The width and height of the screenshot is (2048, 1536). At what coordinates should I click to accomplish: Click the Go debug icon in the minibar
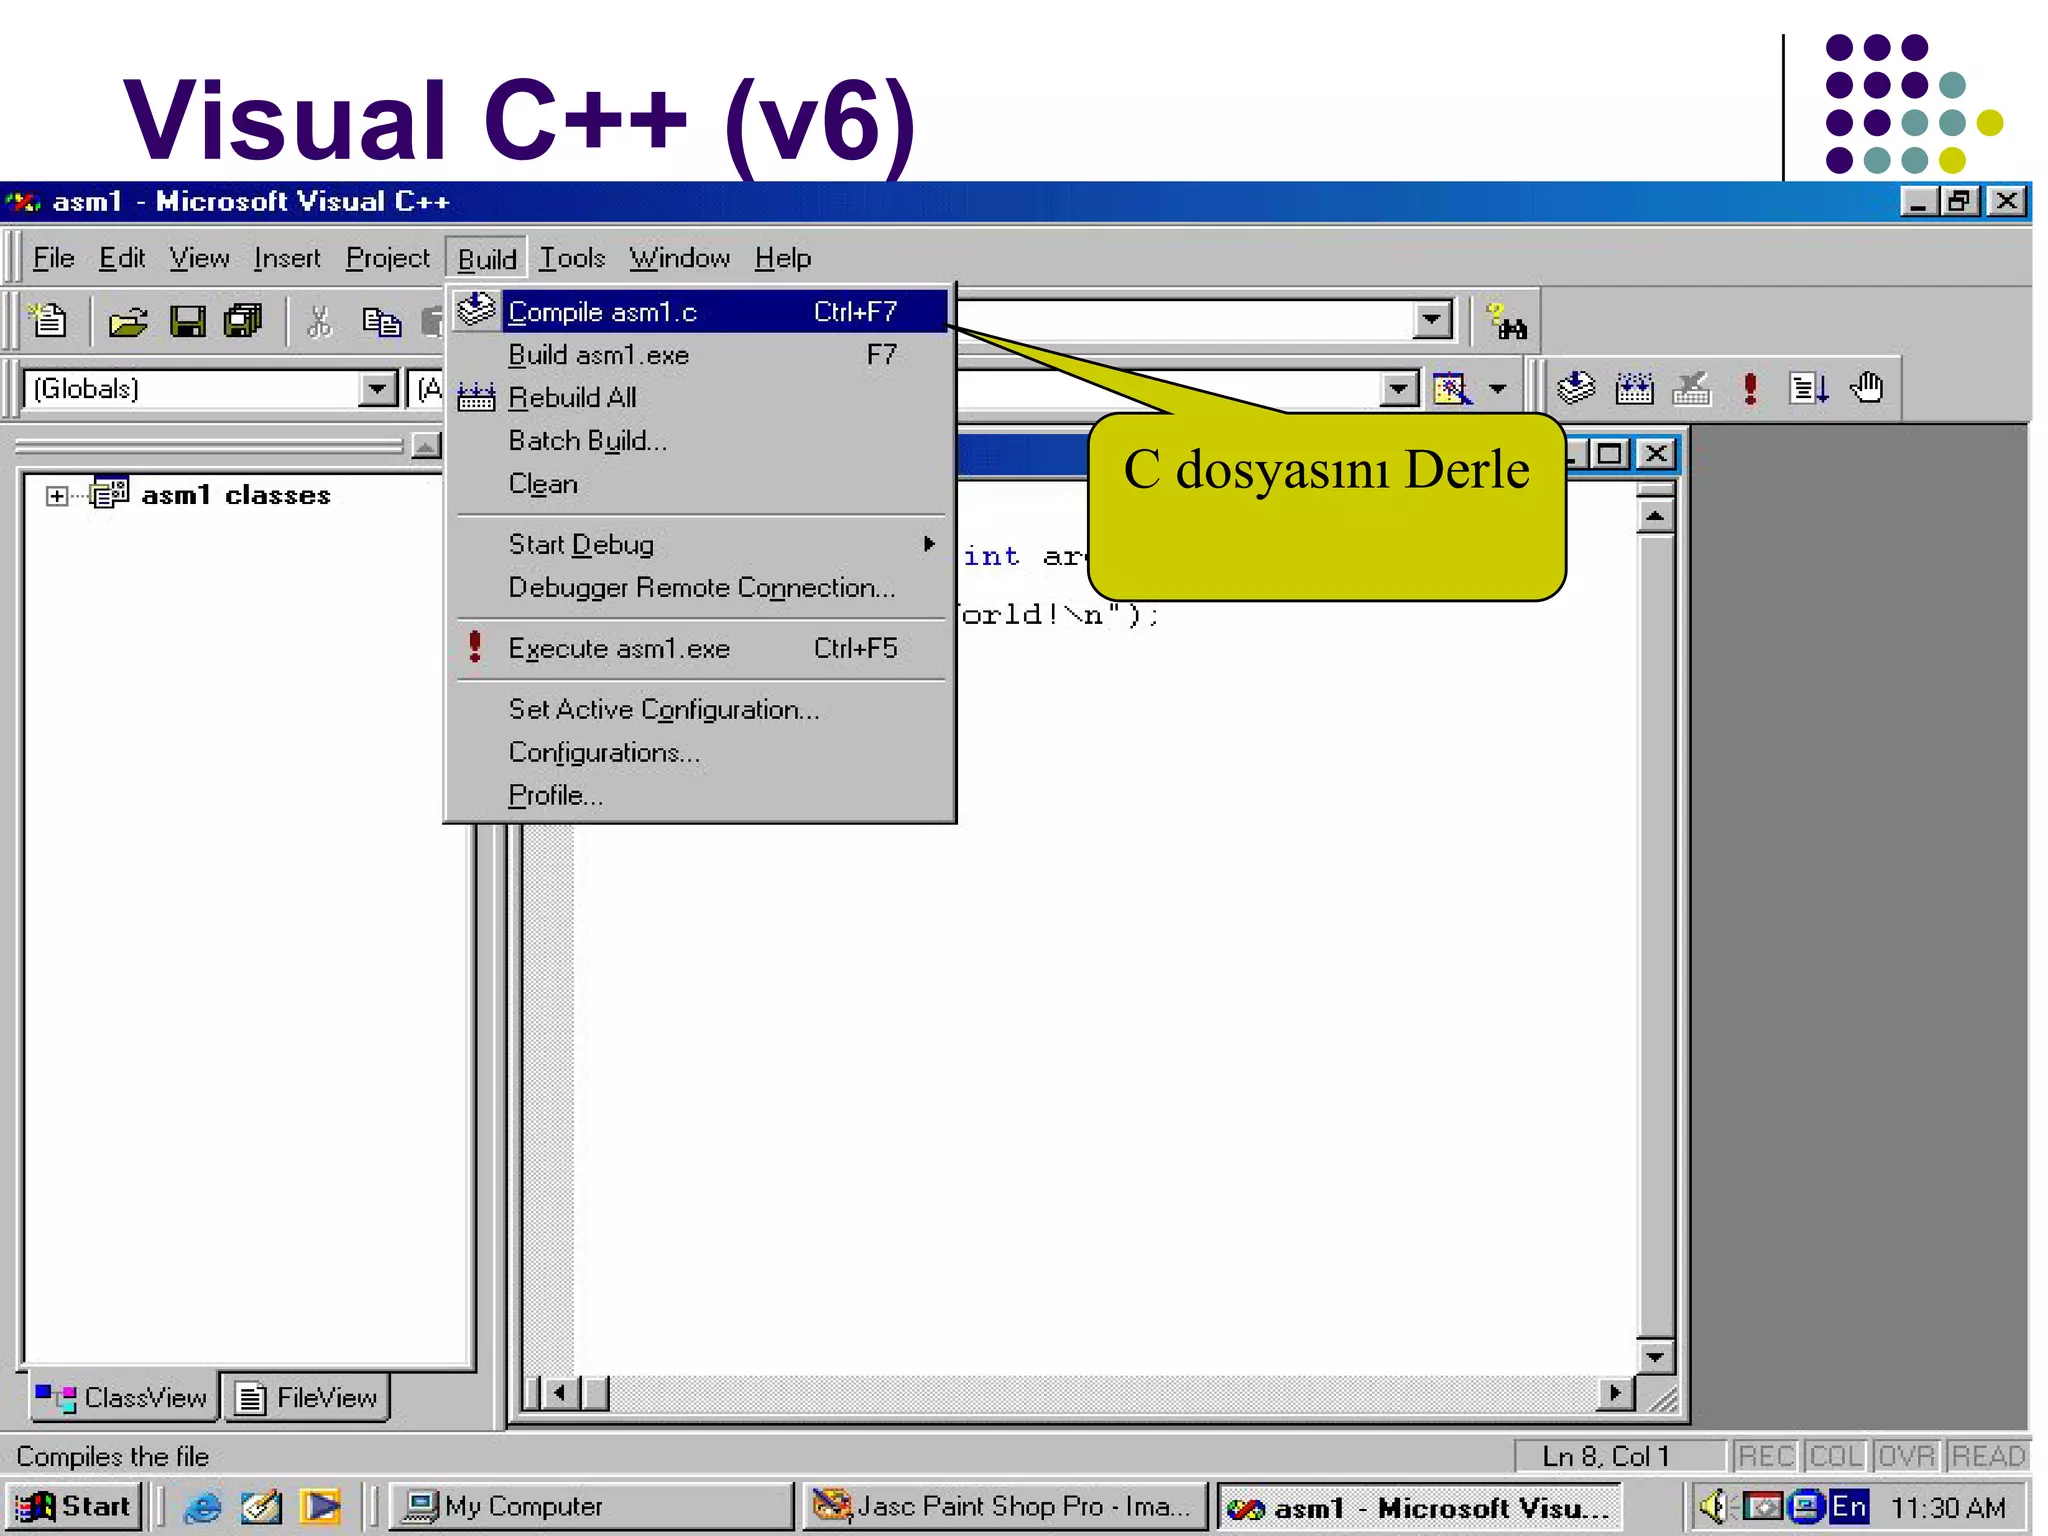(1809, 388)
